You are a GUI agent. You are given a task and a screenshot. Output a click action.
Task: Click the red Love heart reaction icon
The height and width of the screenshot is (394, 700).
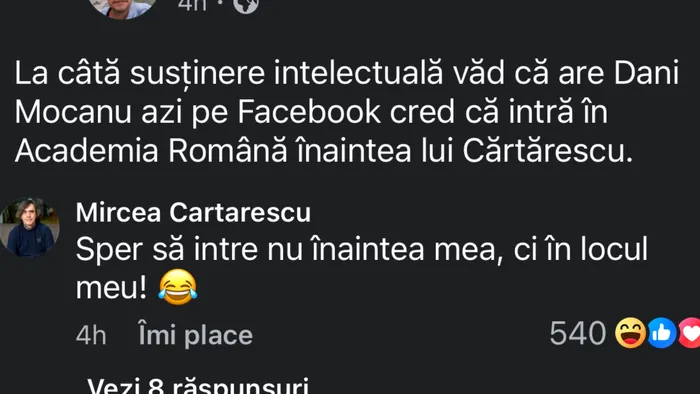coord(690,333)
